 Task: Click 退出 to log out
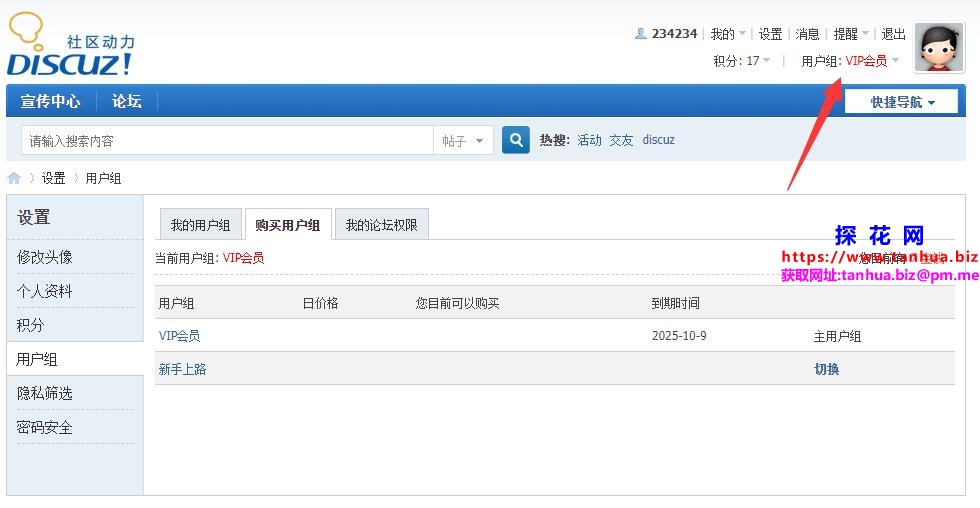tap(893, 34)
